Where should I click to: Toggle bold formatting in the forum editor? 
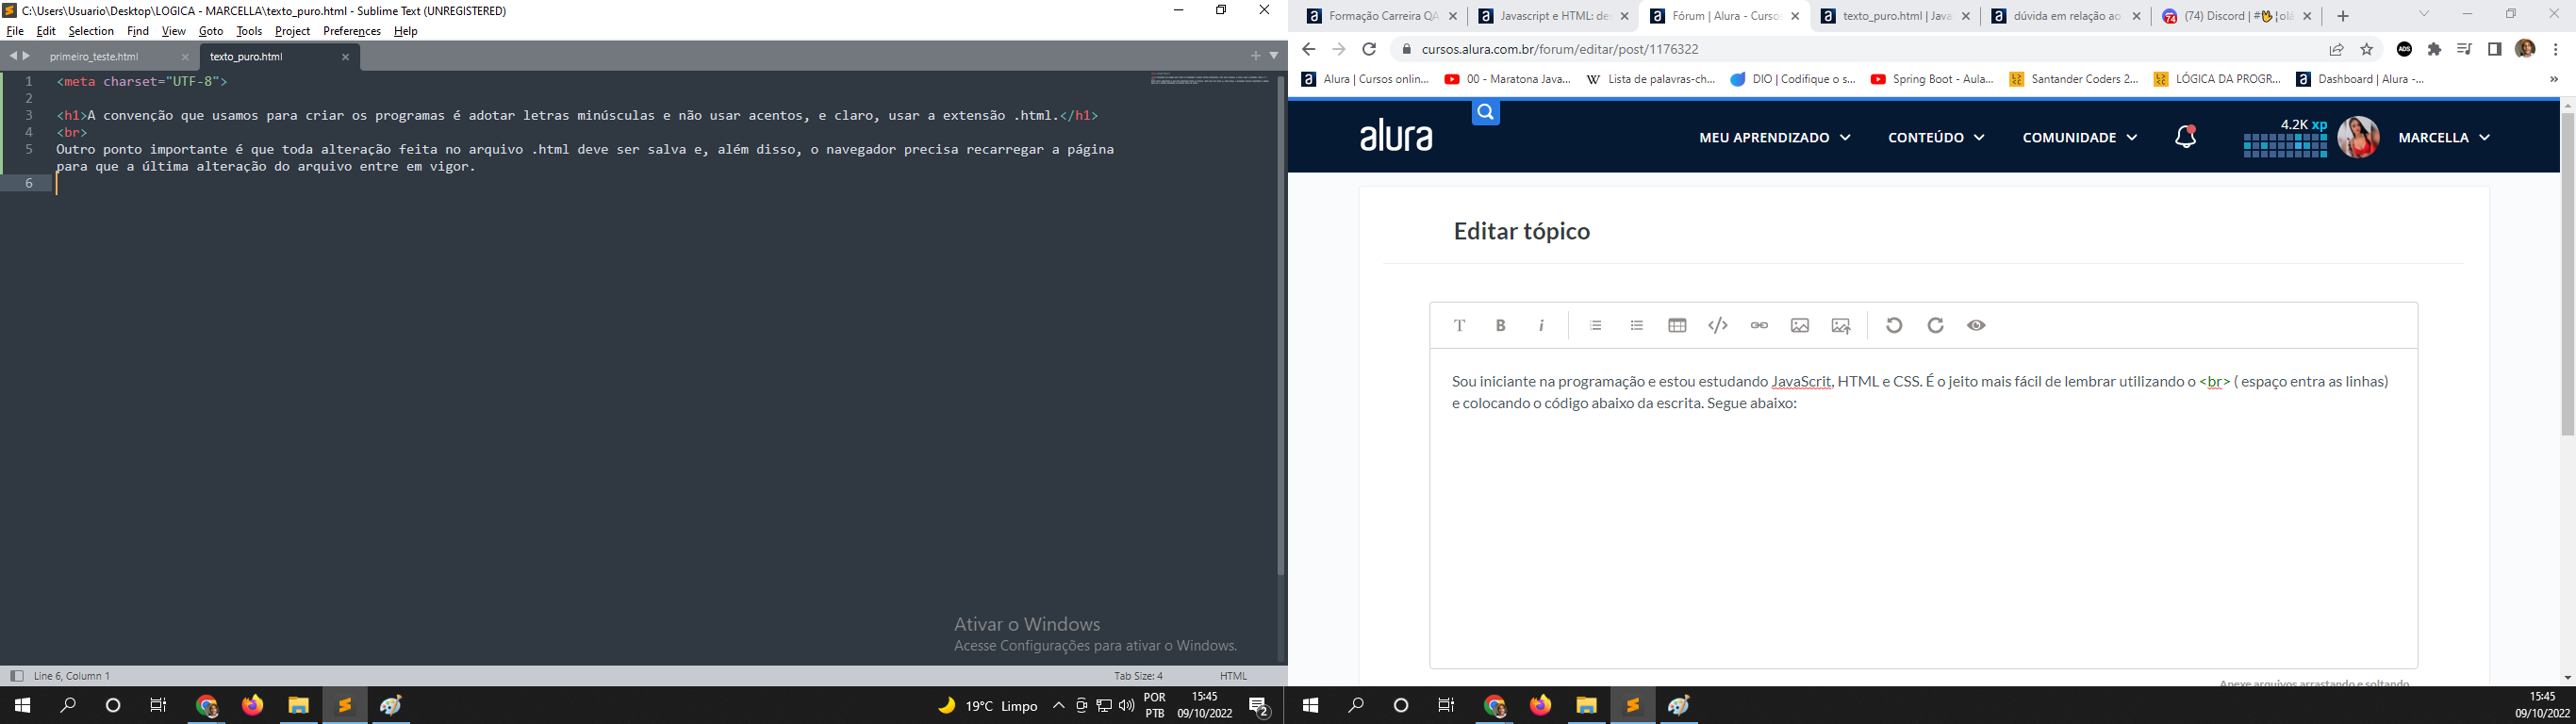[1500, 325]
